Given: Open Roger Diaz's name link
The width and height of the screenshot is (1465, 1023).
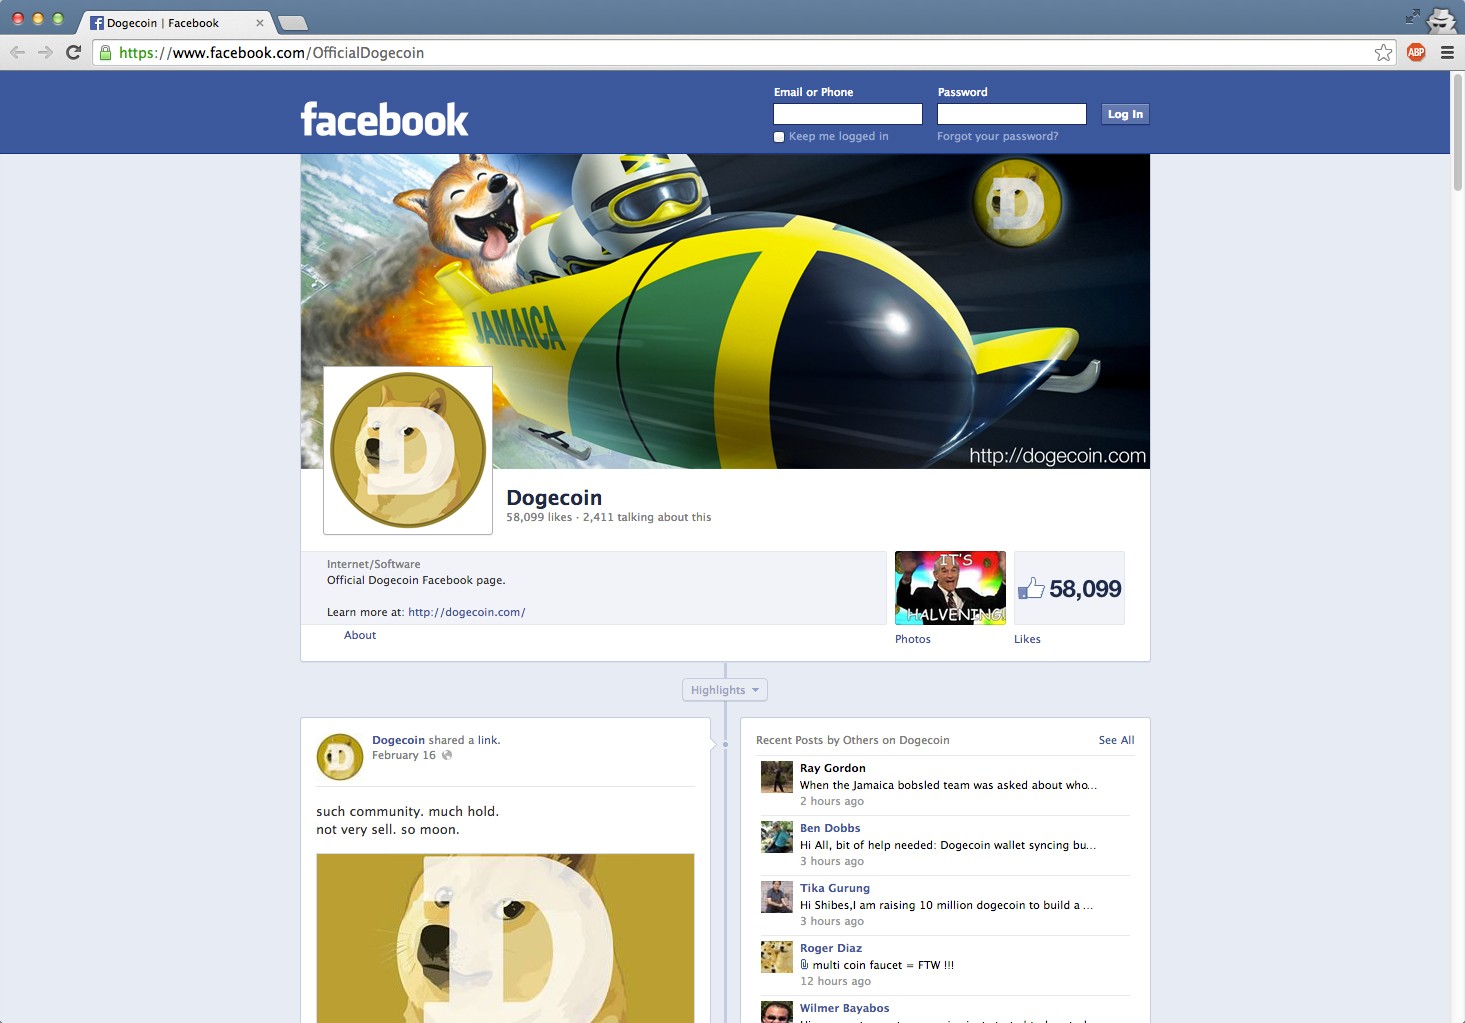Looking at the screenshot, I should [x=831, y=948].
